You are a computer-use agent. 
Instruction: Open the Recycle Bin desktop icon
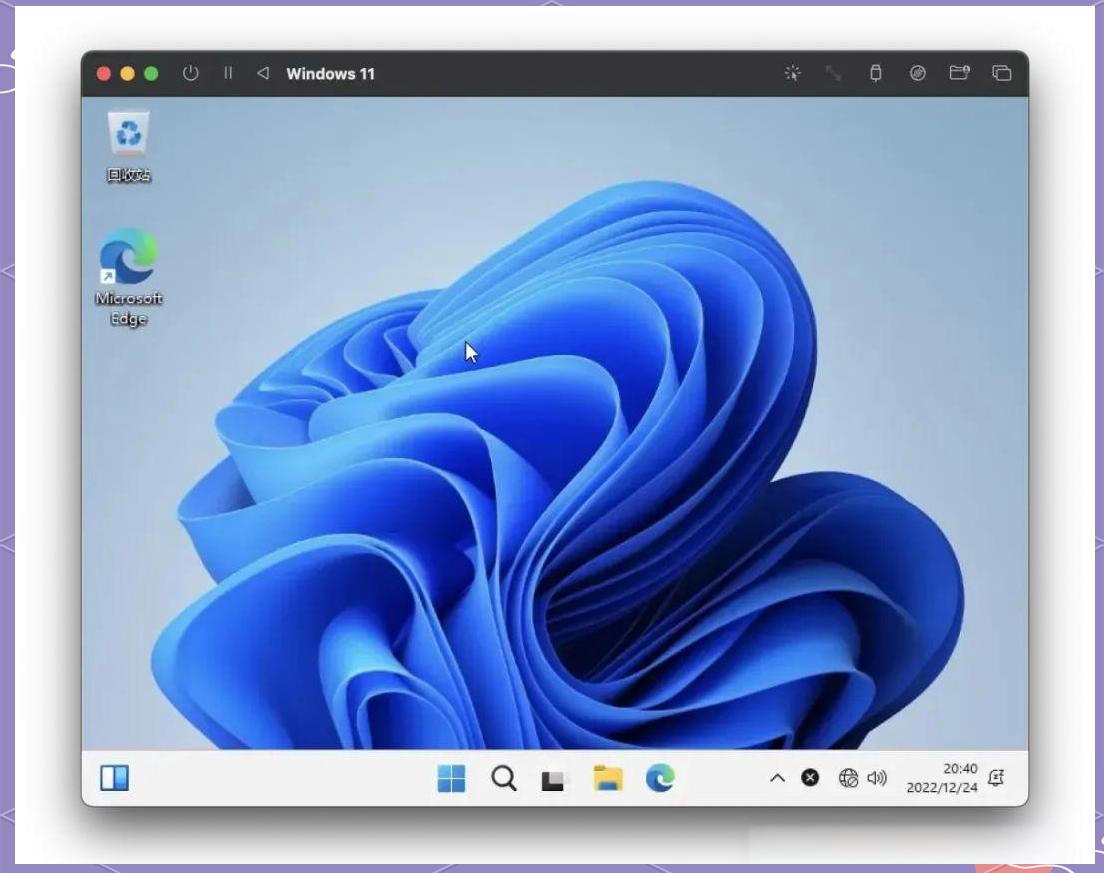coord(129,146)
